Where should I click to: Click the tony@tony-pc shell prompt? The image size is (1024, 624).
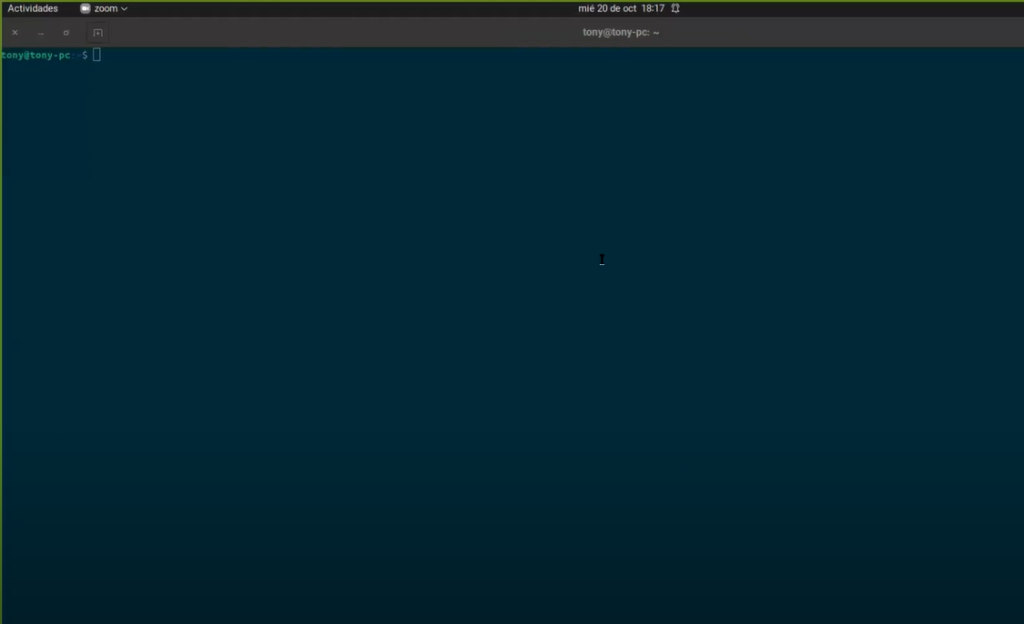(x=44, y=55)
